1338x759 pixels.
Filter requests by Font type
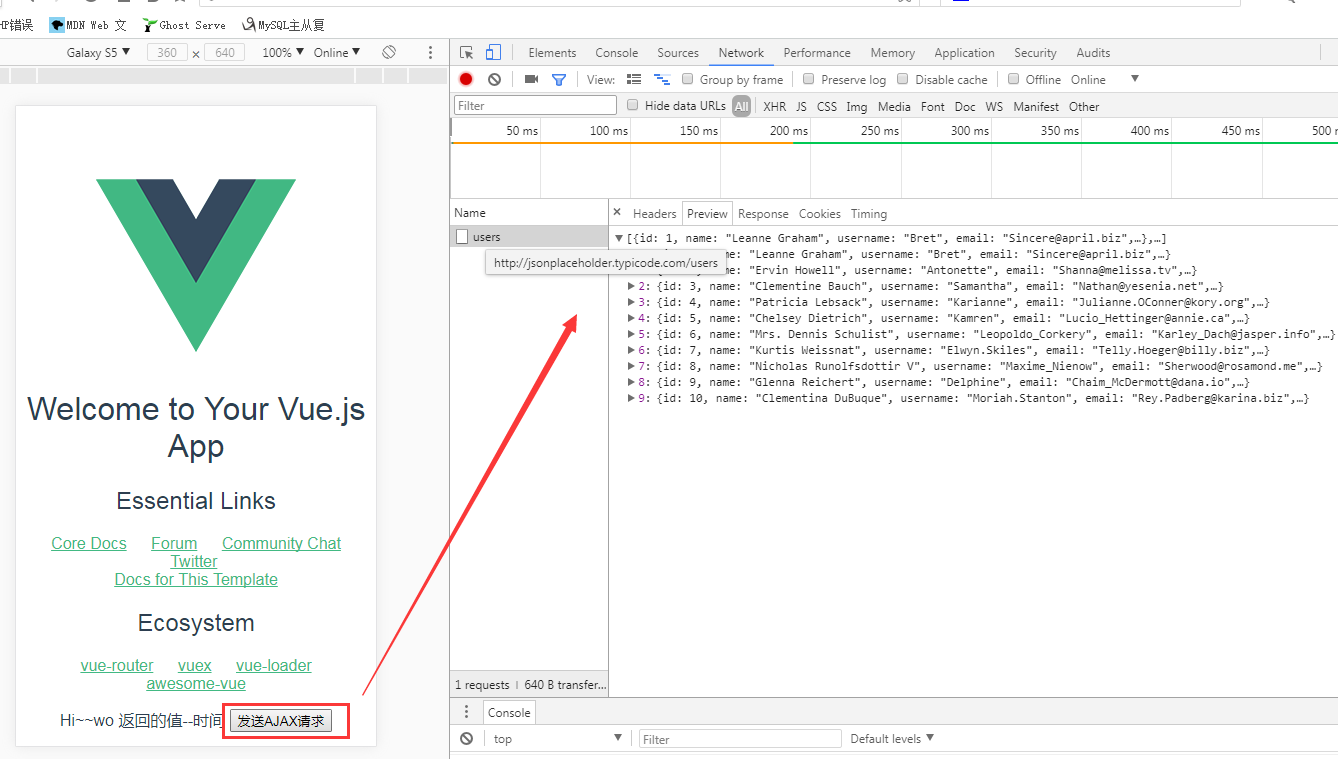pyautogui.click(x=933, y=106)
